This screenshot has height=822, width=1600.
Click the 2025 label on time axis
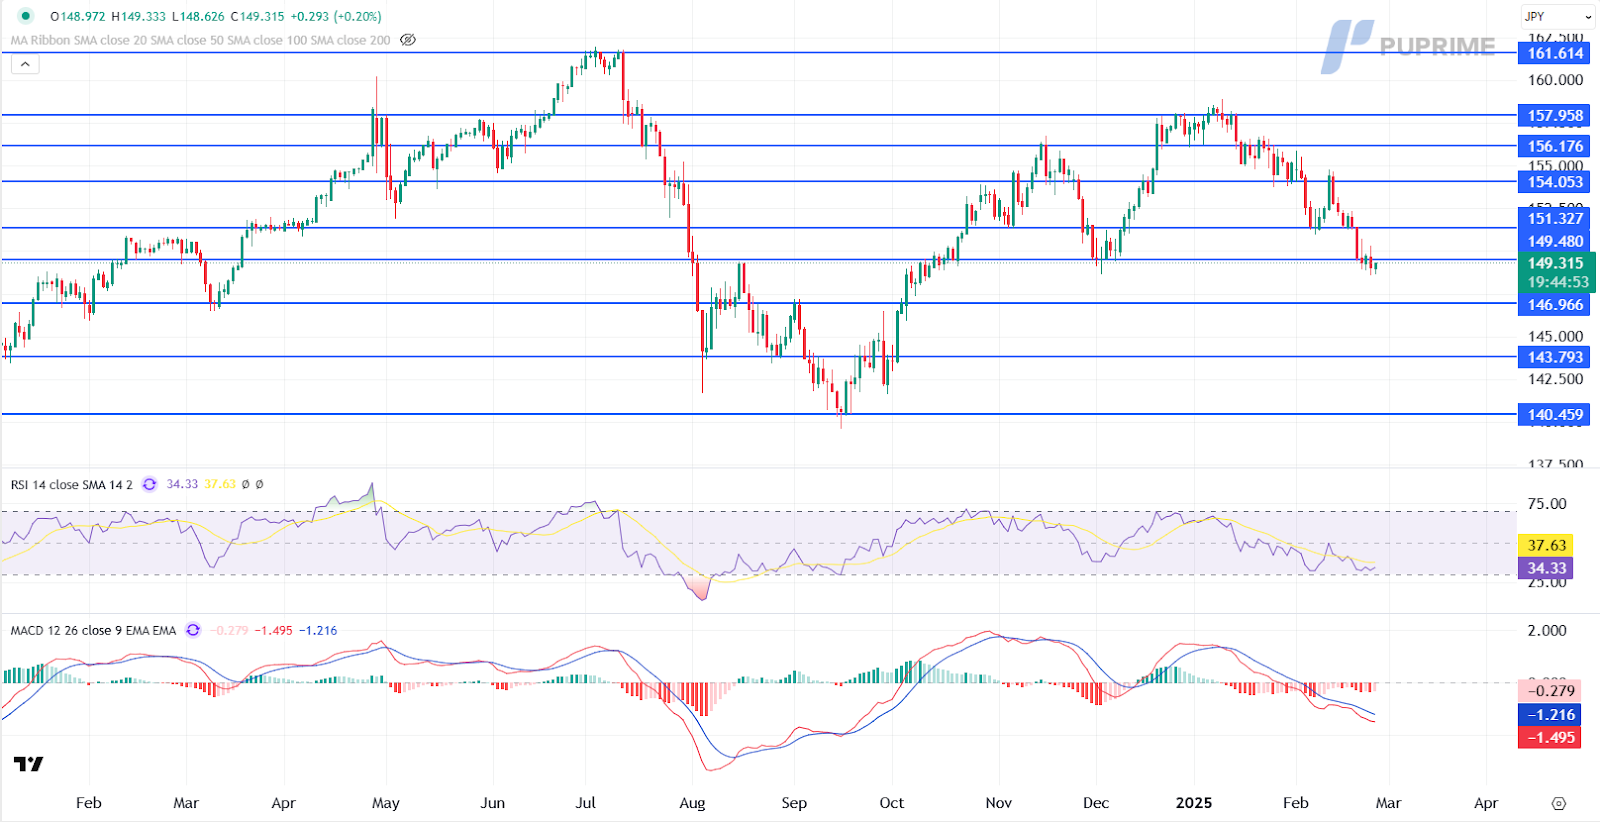pos(1194,803)
